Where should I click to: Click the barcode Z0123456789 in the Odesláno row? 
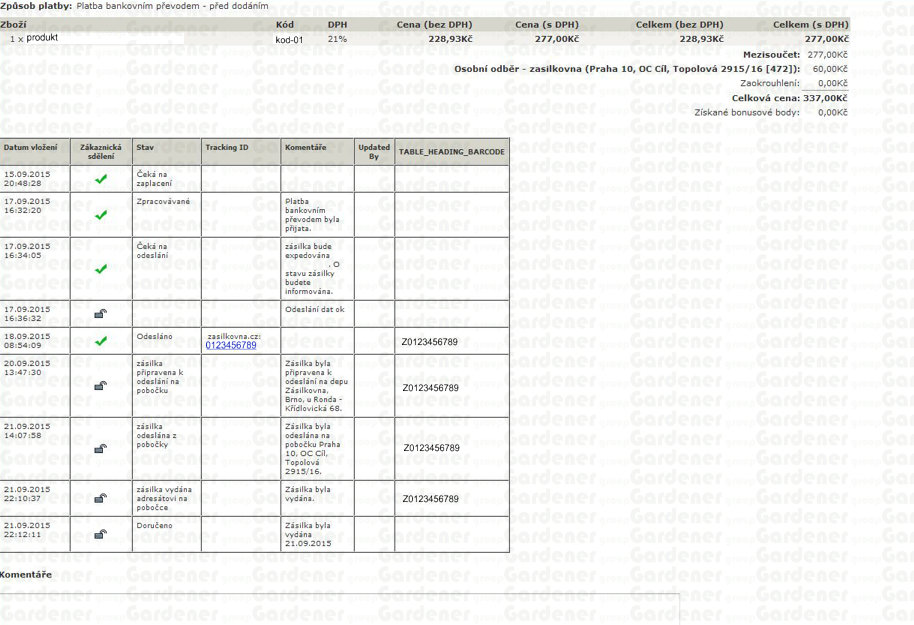tap(431, 341)
